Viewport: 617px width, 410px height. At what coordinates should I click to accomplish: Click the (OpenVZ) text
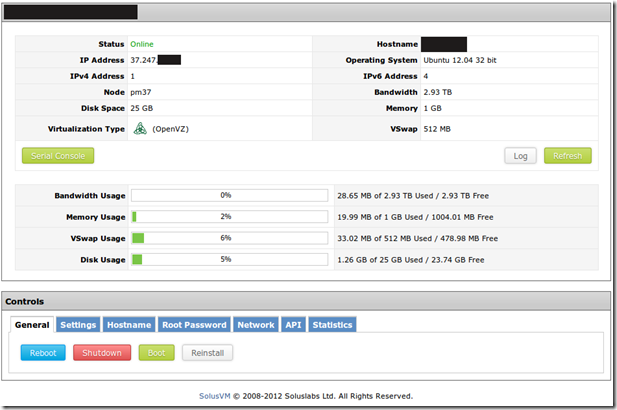coord(170,129)
